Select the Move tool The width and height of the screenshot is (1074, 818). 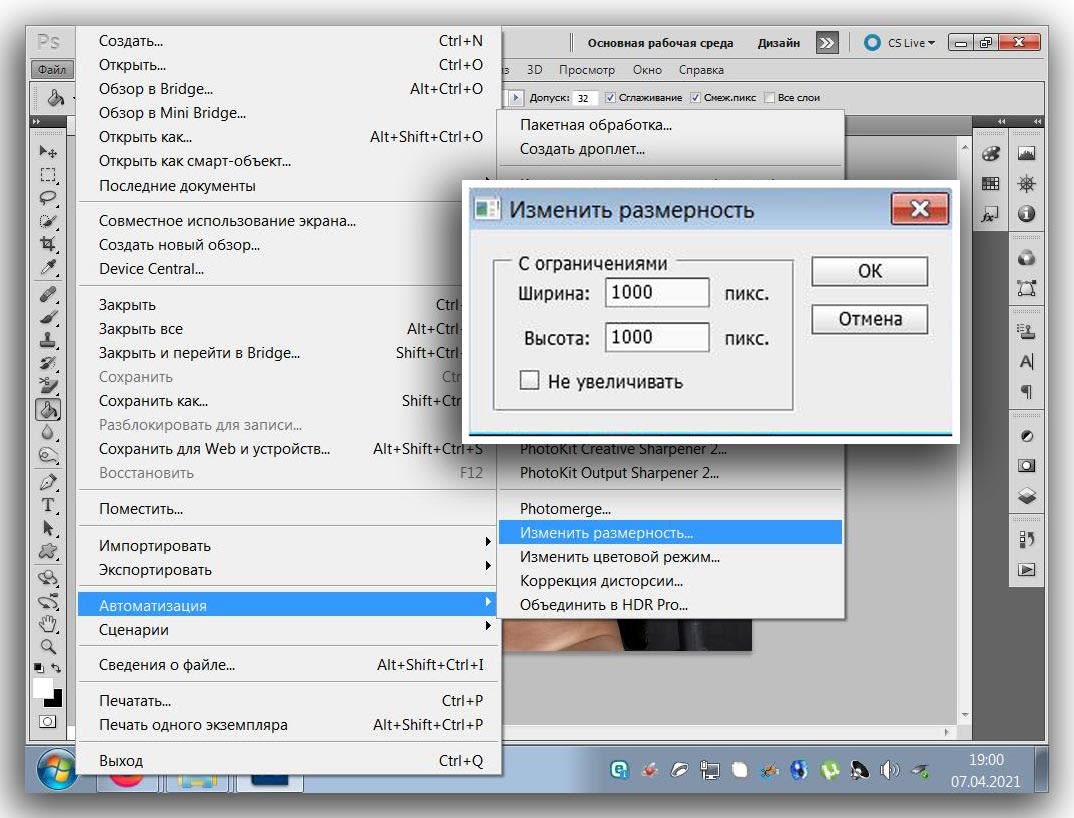click(x=47, y=151)
